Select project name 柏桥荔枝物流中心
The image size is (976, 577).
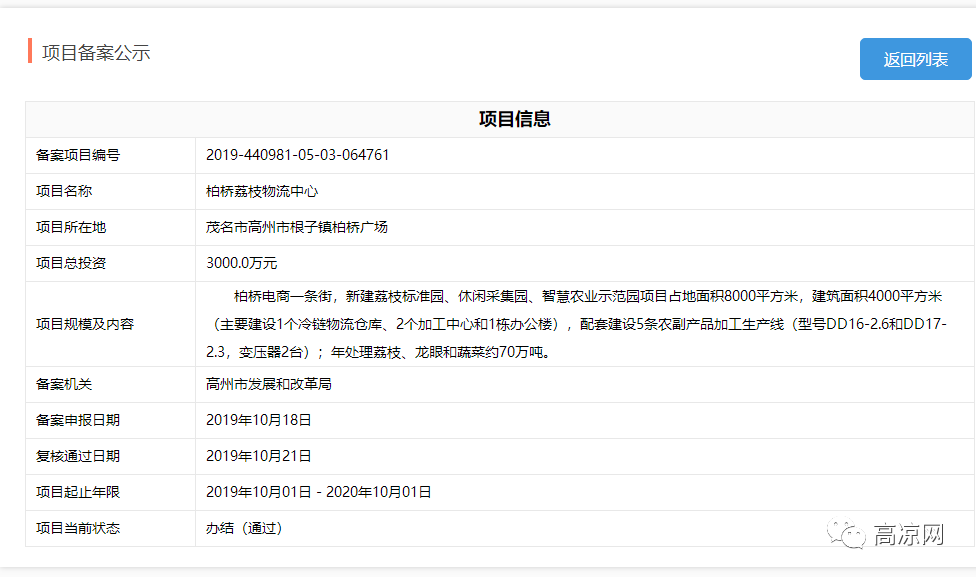pyautogui.click(x=262, y=192)
